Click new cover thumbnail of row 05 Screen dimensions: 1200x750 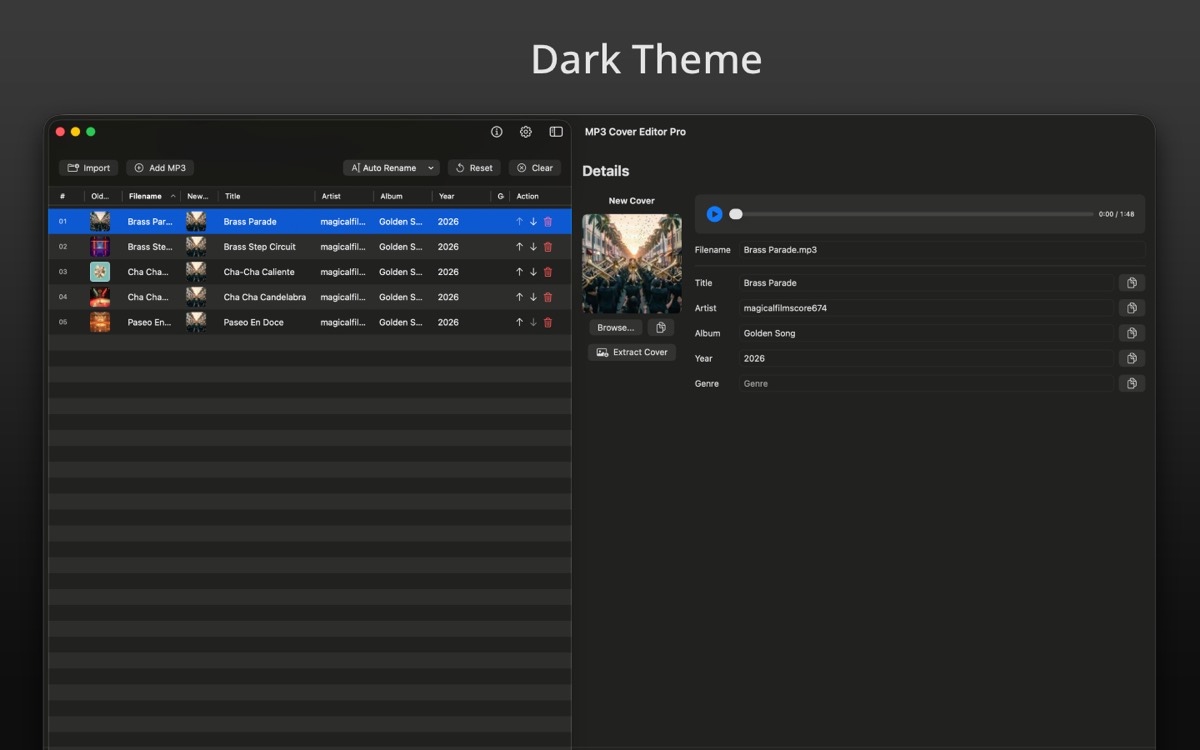tap(196, 322)
